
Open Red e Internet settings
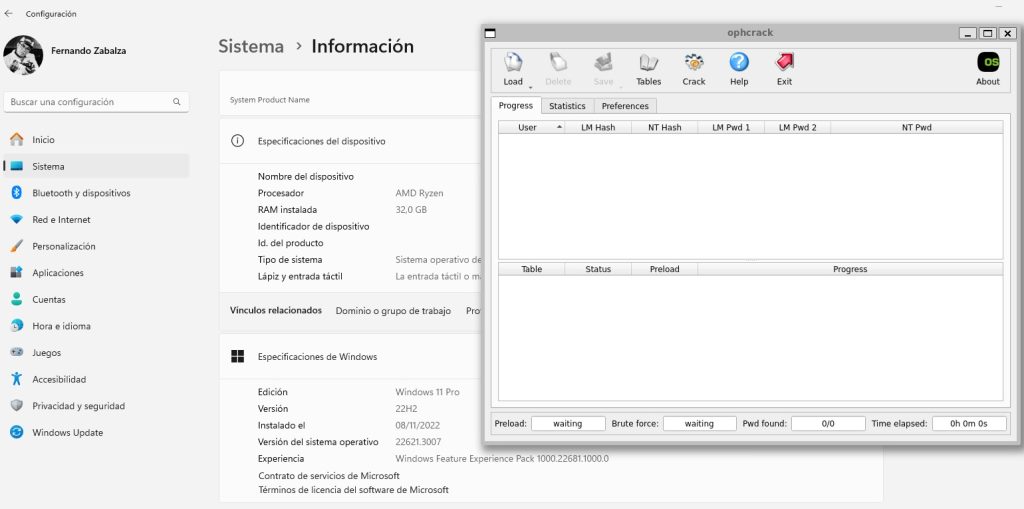click(96, 220)
